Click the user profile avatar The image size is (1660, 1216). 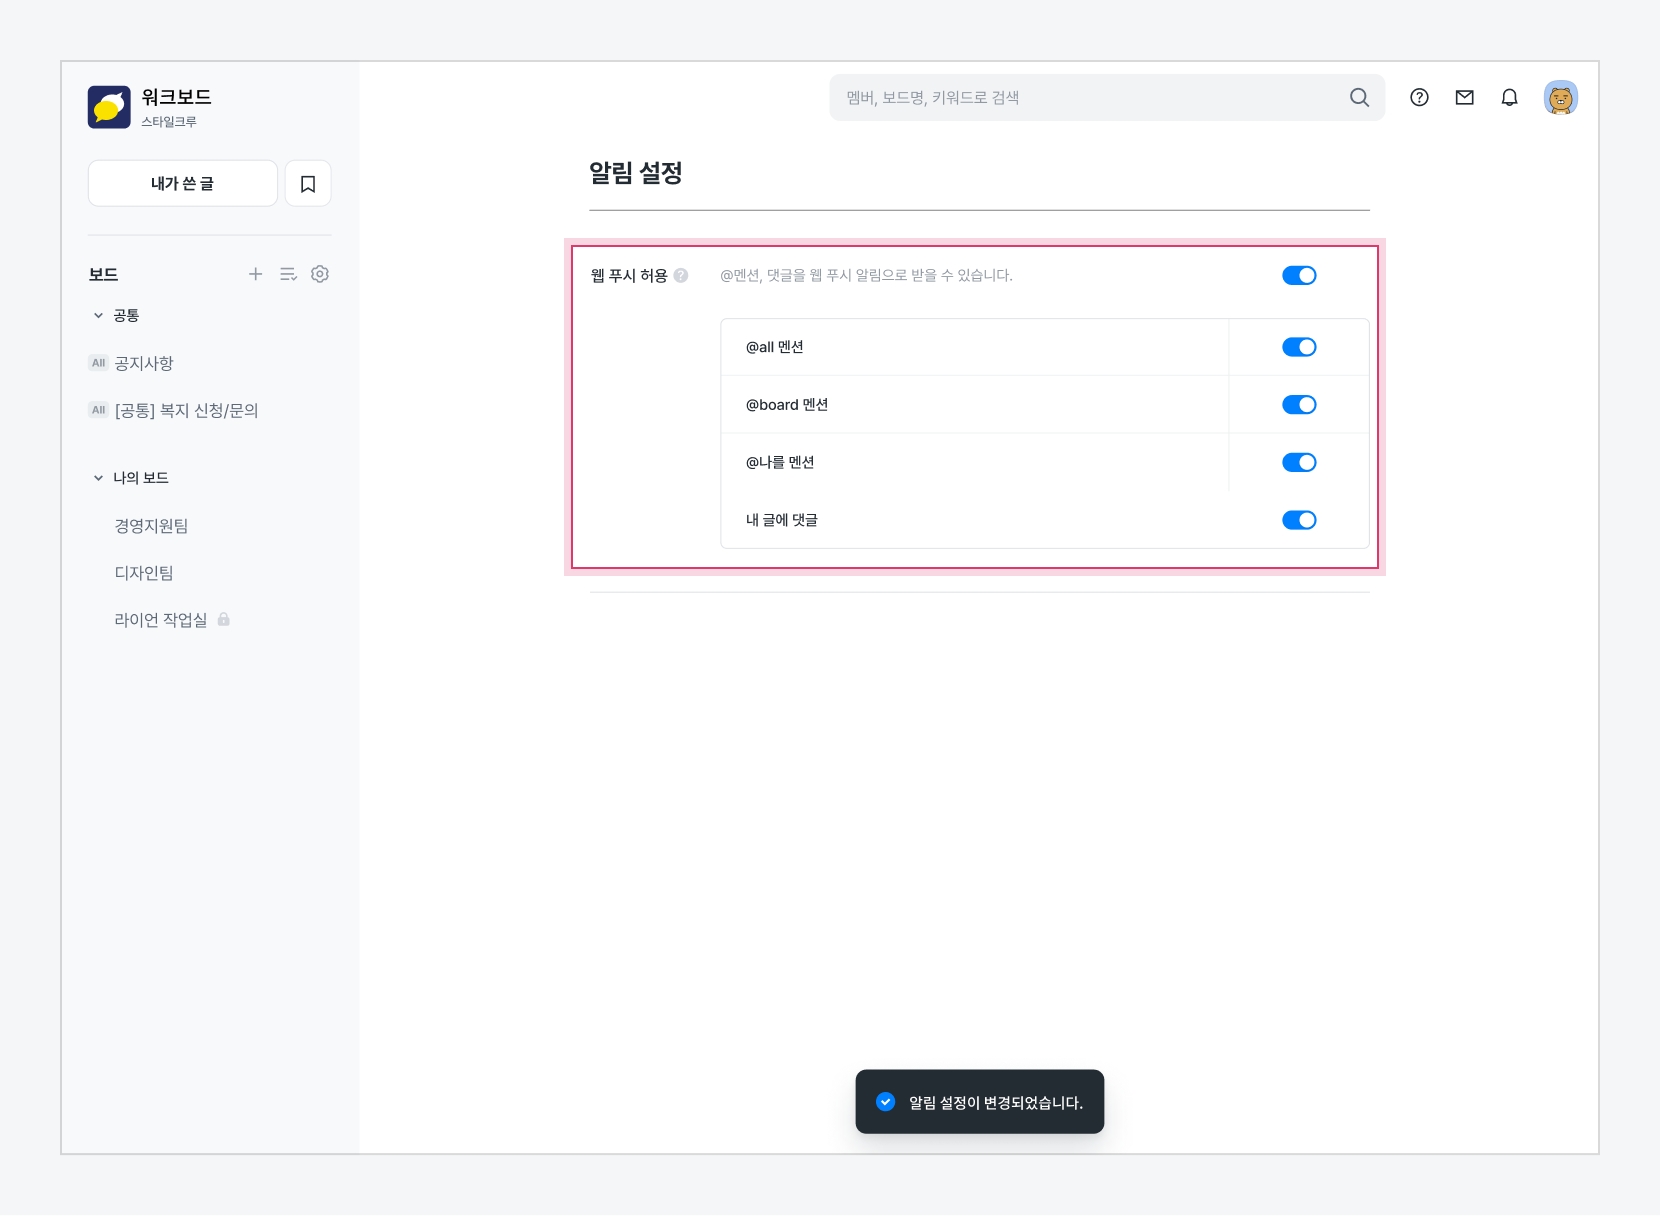1560,98
